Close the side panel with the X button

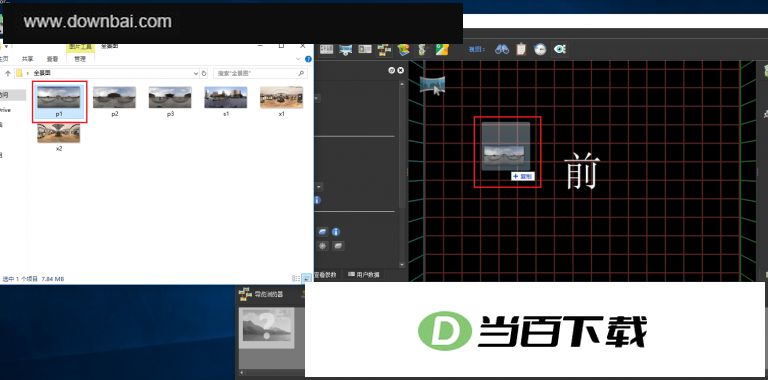coord(401,71)
